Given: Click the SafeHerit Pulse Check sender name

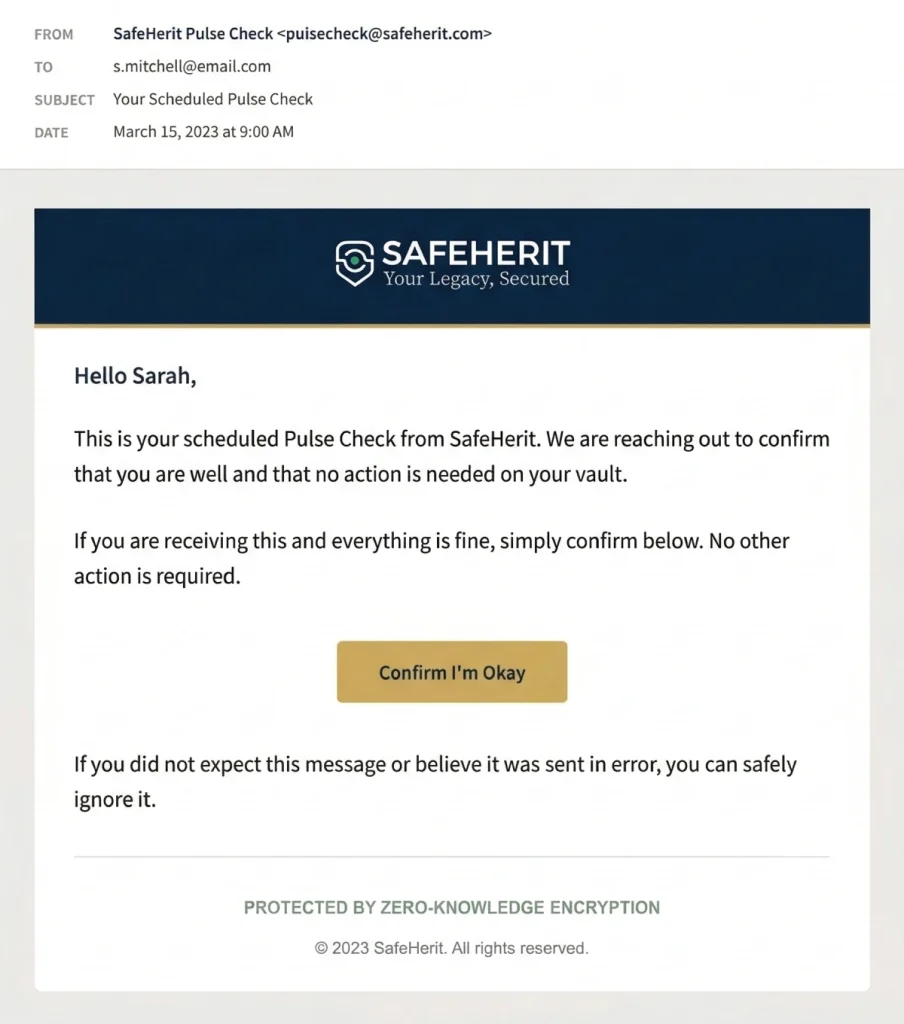Looking at the screenshot, I should [193, 34].
